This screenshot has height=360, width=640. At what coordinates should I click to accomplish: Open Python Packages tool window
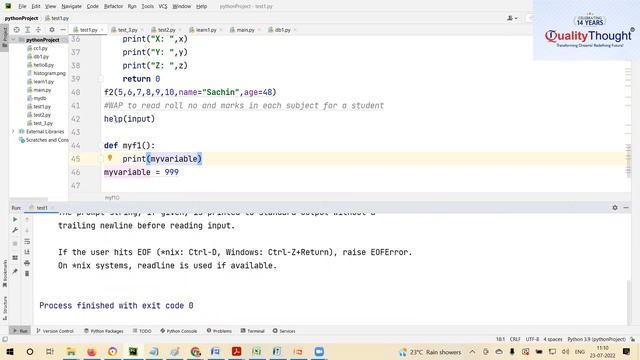(x=104, y=331)
